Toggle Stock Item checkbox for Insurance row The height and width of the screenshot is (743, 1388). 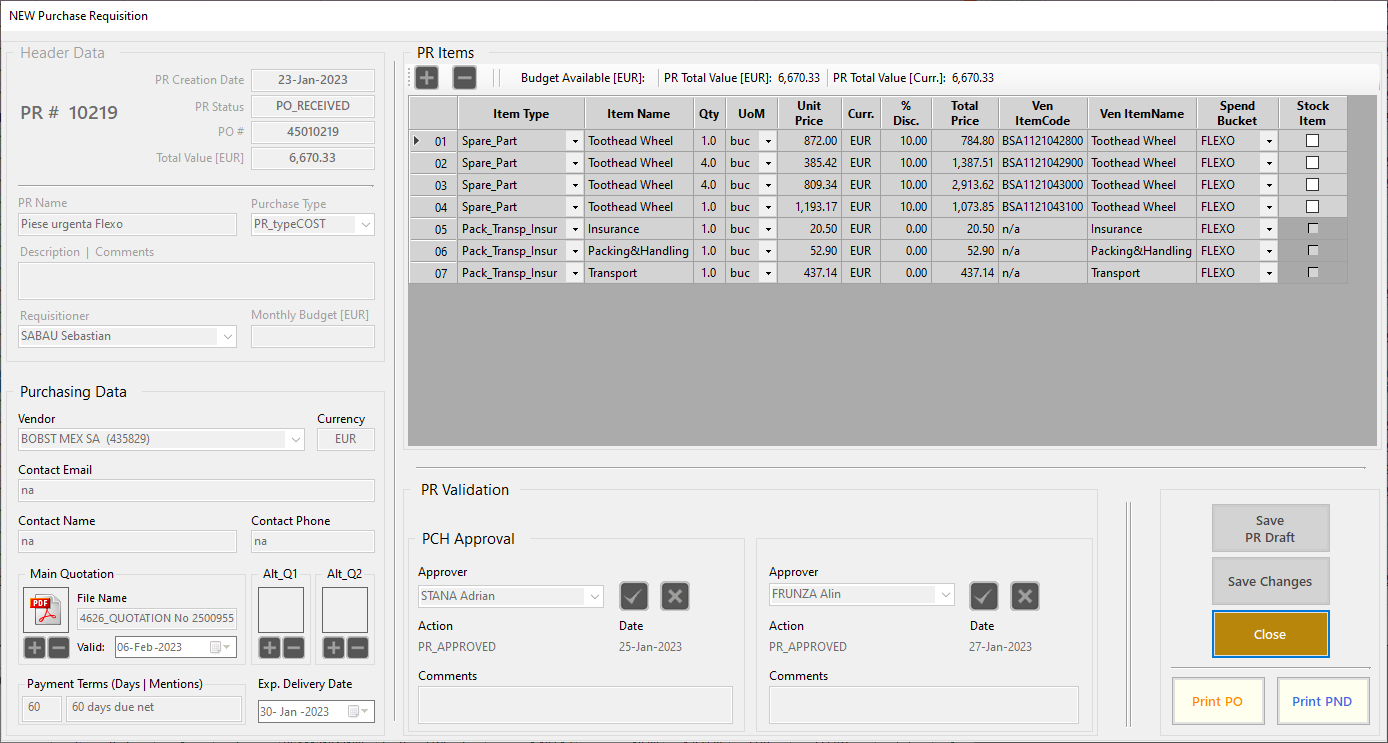pyautogui.click(x=1313, y=229)
